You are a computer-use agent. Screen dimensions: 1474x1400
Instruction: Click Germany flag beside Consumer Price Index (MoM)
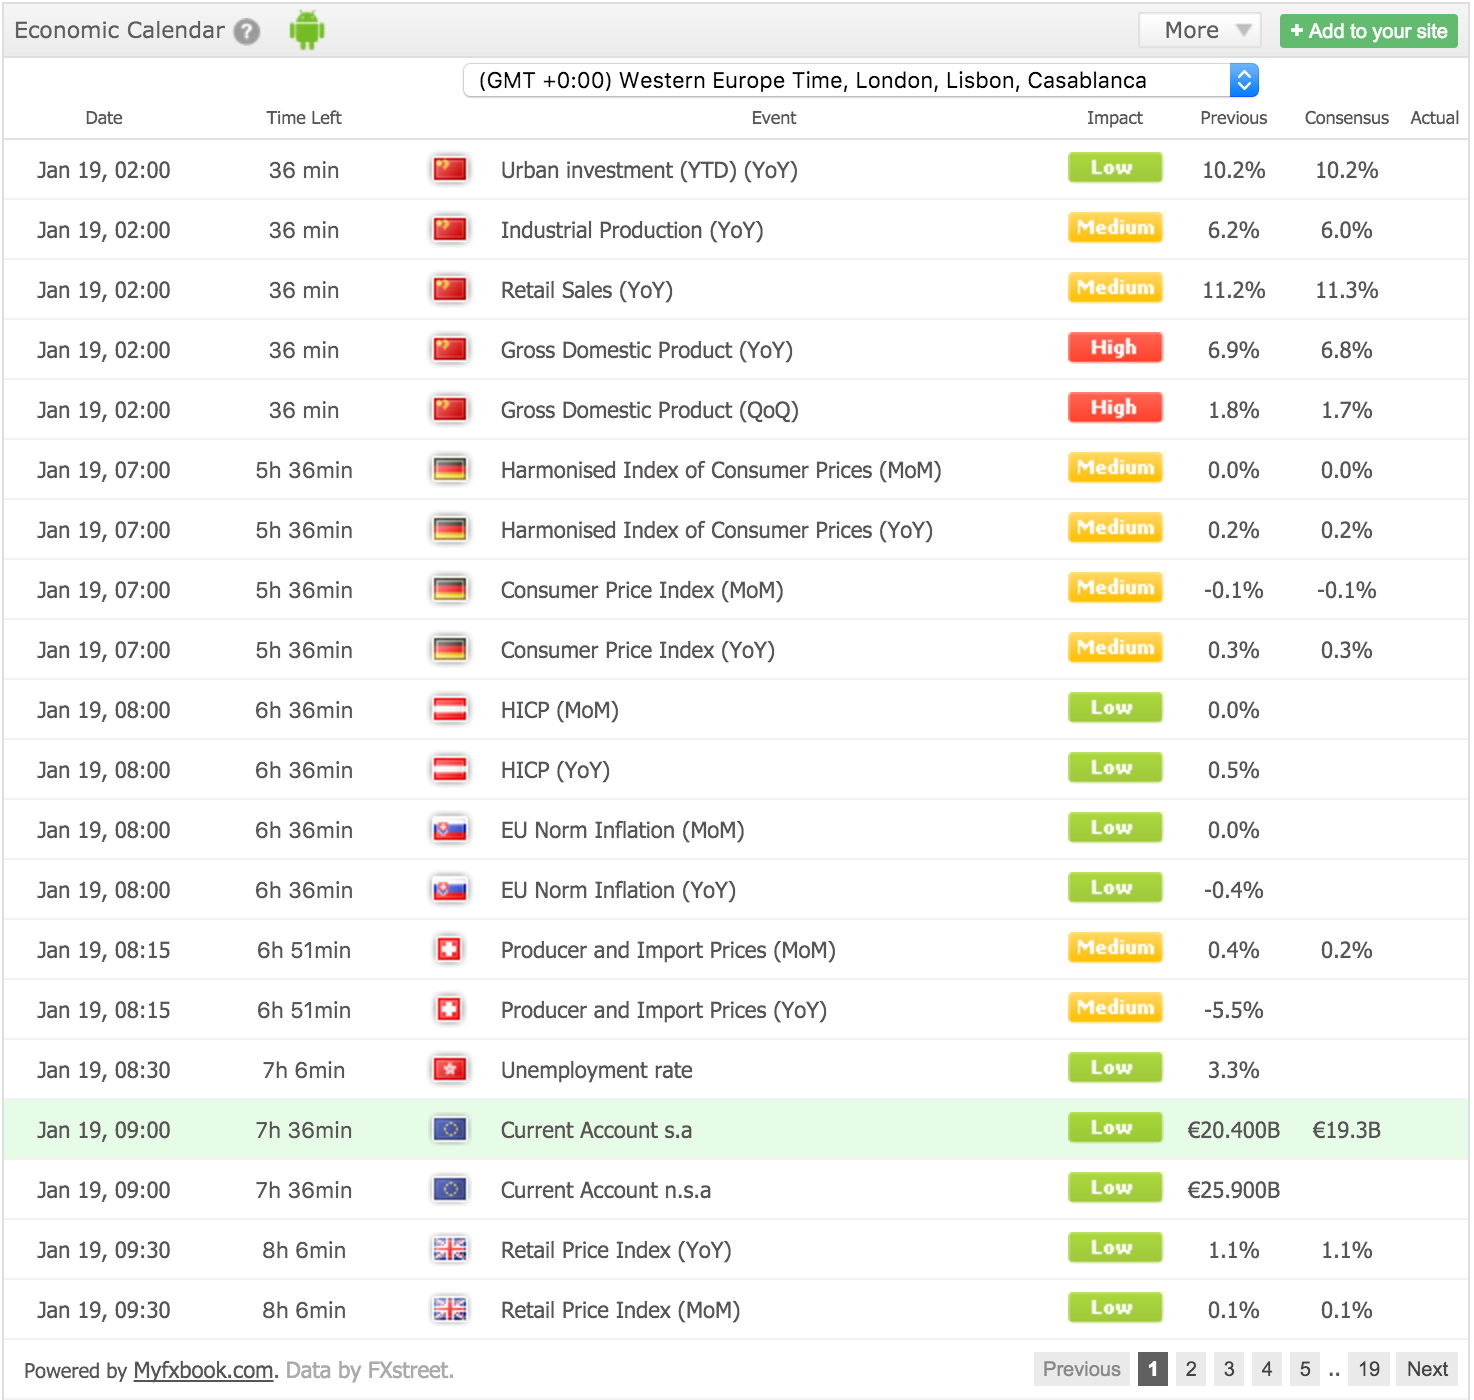pos(450,589)
